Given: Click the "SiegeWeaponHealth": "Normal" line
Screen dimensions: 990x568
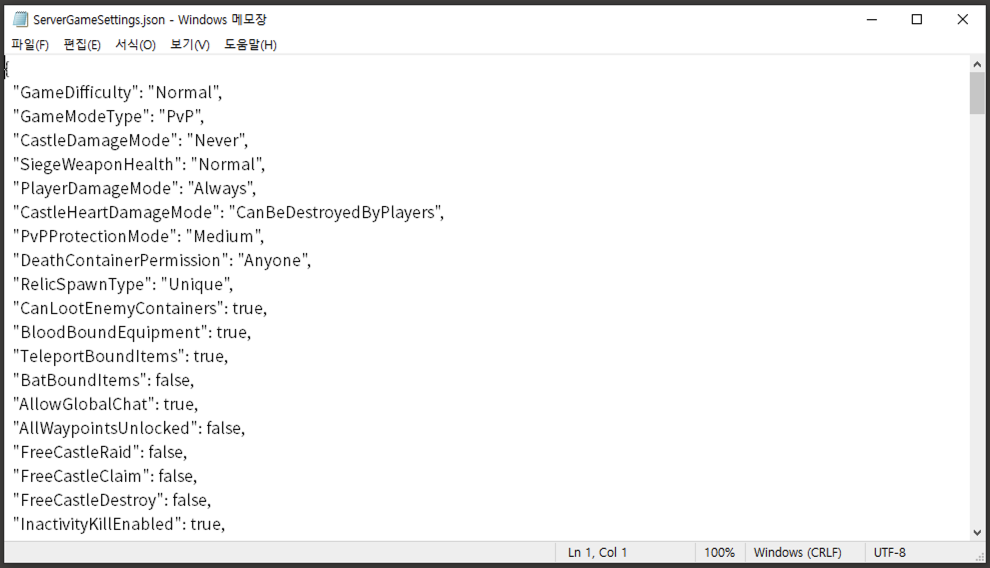Looking at the screenshot, I should (139, 165).
